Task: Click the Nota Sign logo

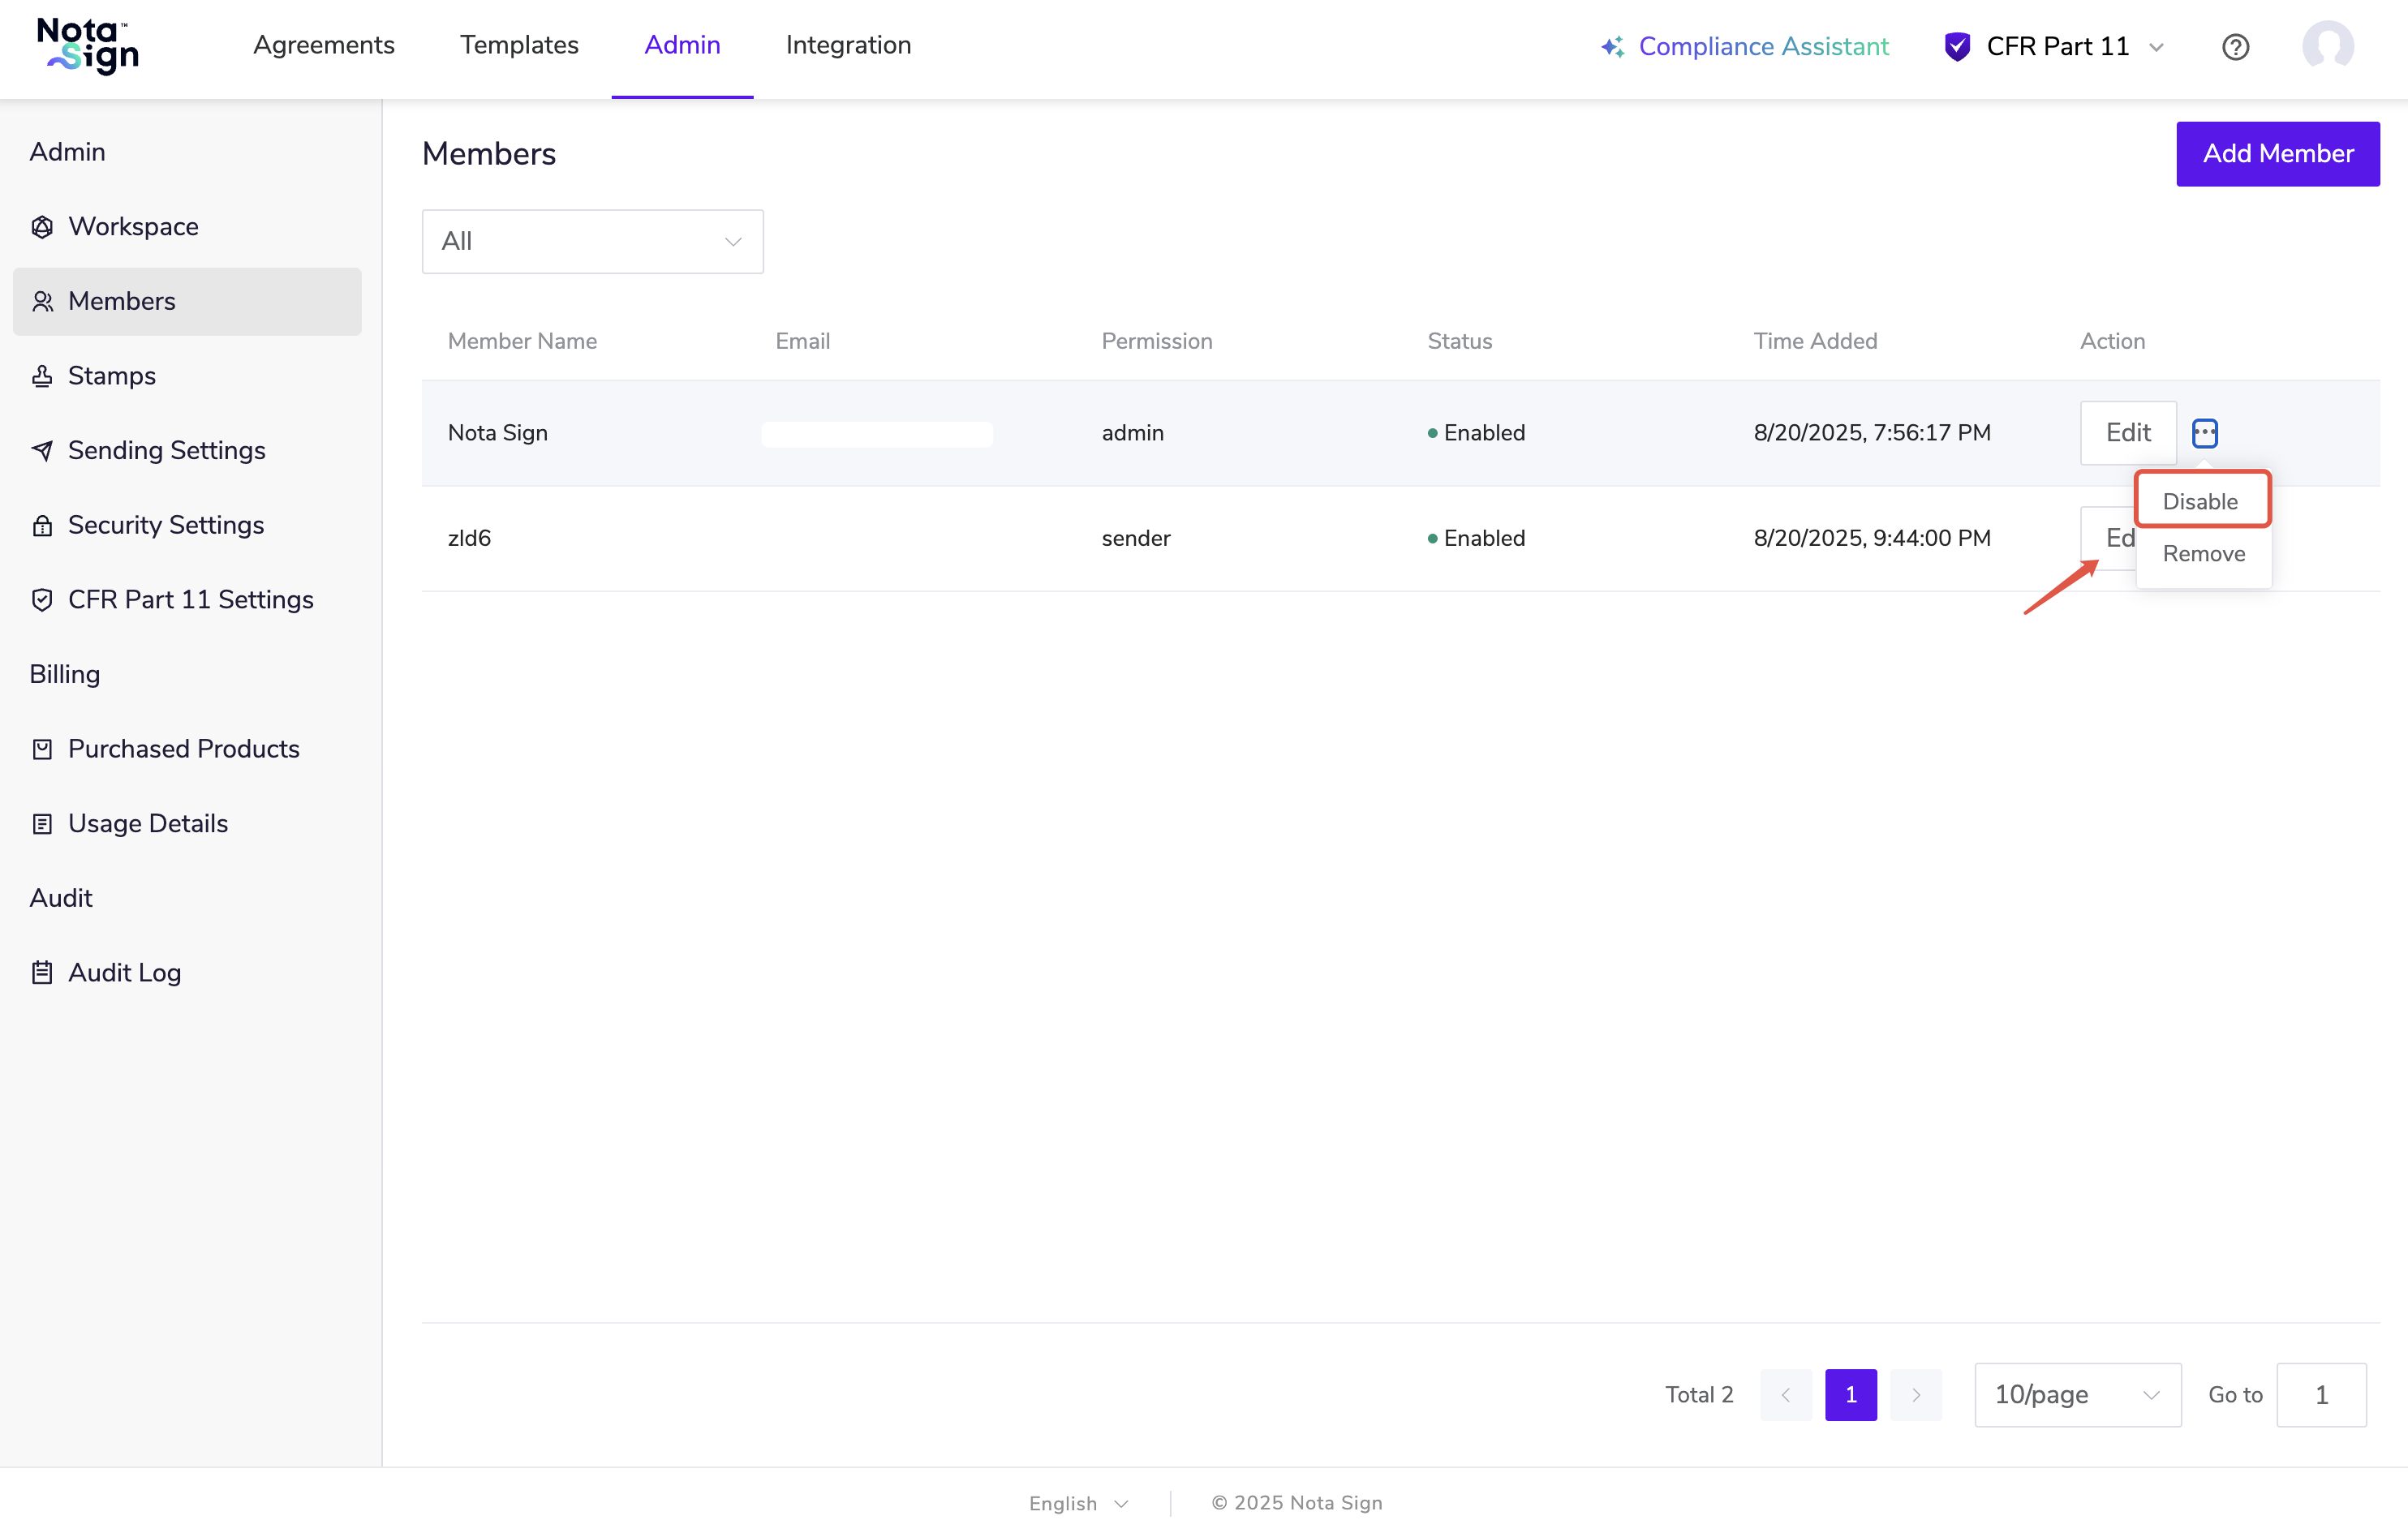Action: (x=88, y=46)
